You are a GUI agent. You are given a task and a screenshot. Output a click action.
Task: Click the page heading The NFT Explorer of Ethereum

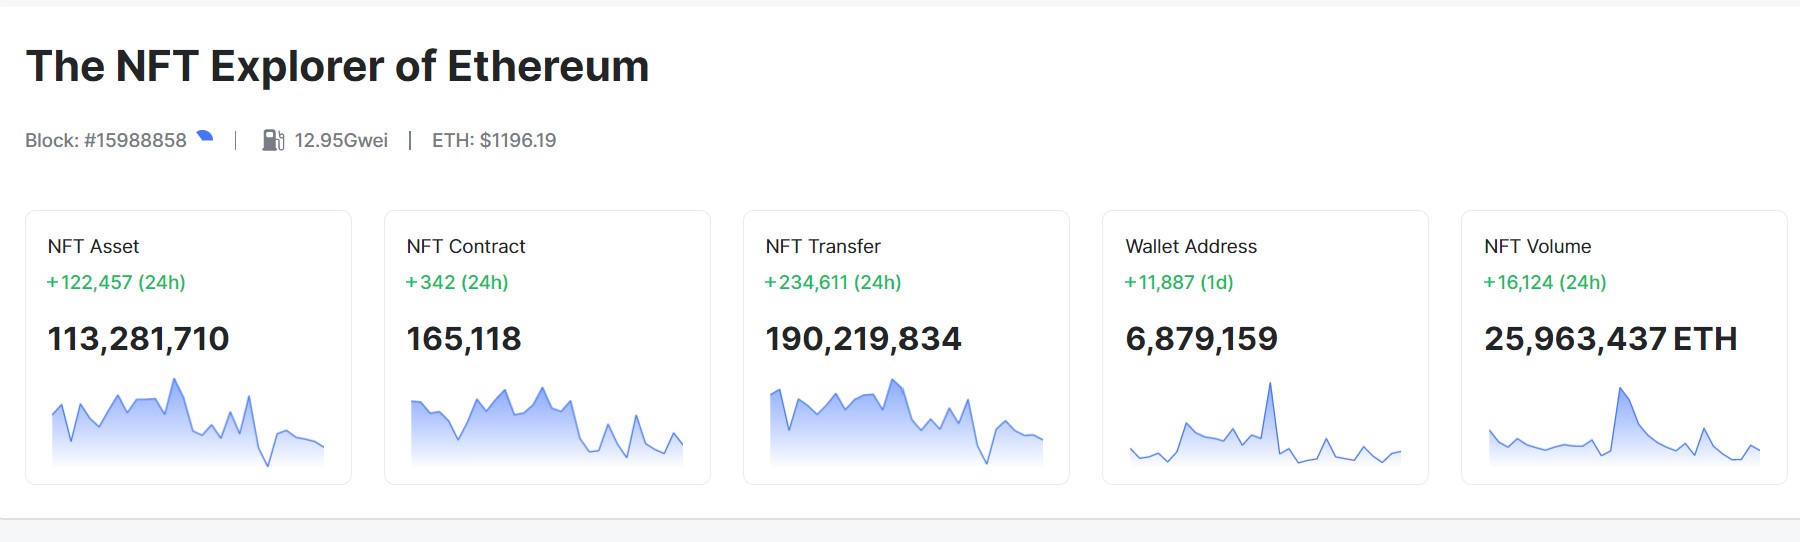tap(337, 66)
